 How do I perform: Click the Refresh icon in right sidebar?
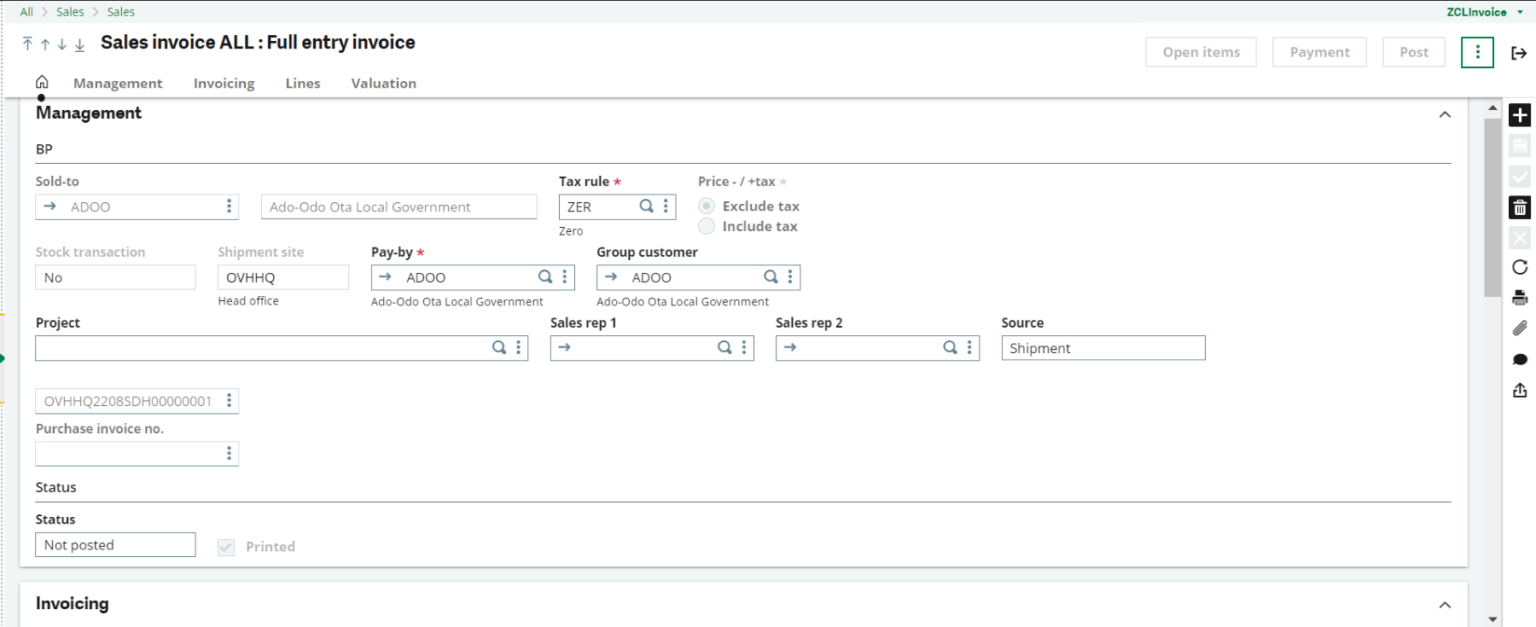click(1519, 267)
